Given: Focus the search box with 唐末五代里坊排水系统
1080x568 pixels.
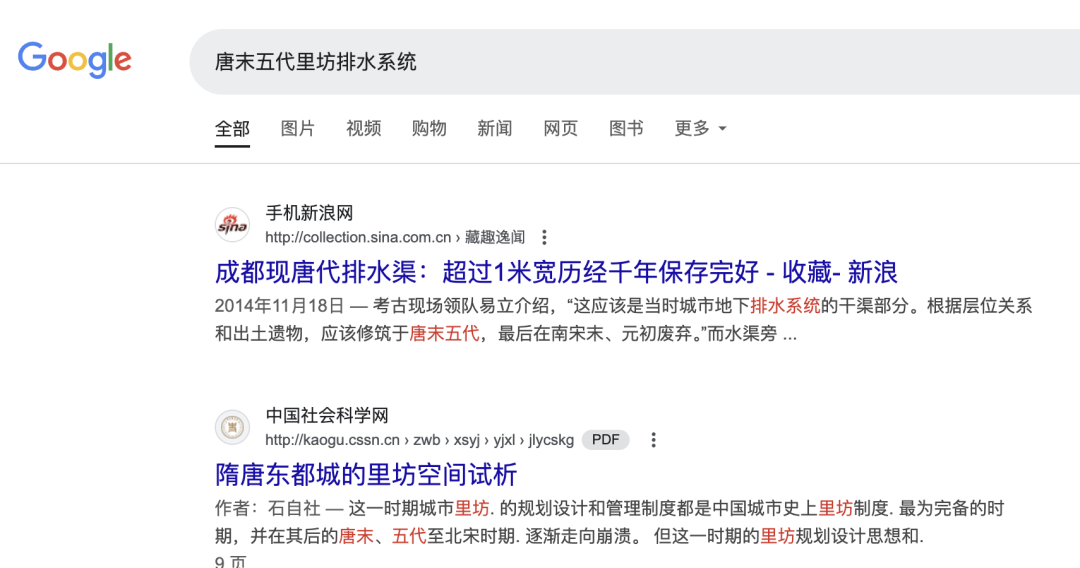Looking at the screenshot, I should pyautogui.click(x=634, y=62).
